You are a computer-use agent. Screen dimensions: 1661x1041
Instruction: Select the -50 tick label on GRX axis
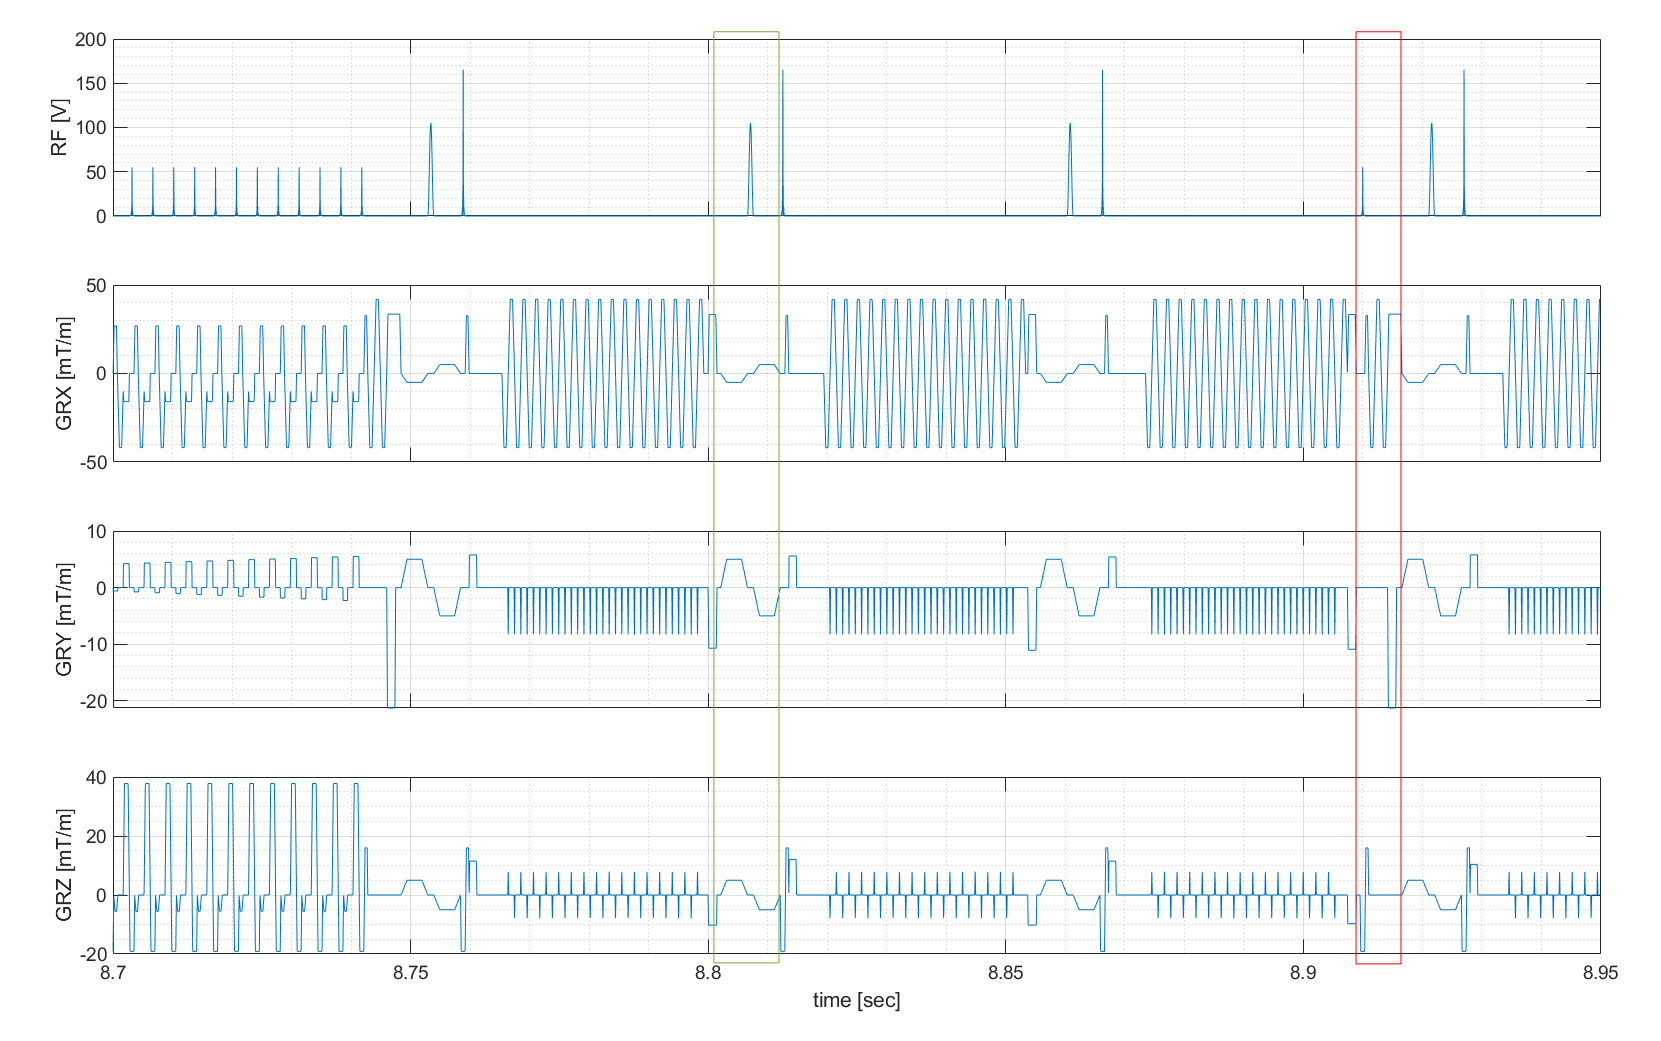pos(90,462)
